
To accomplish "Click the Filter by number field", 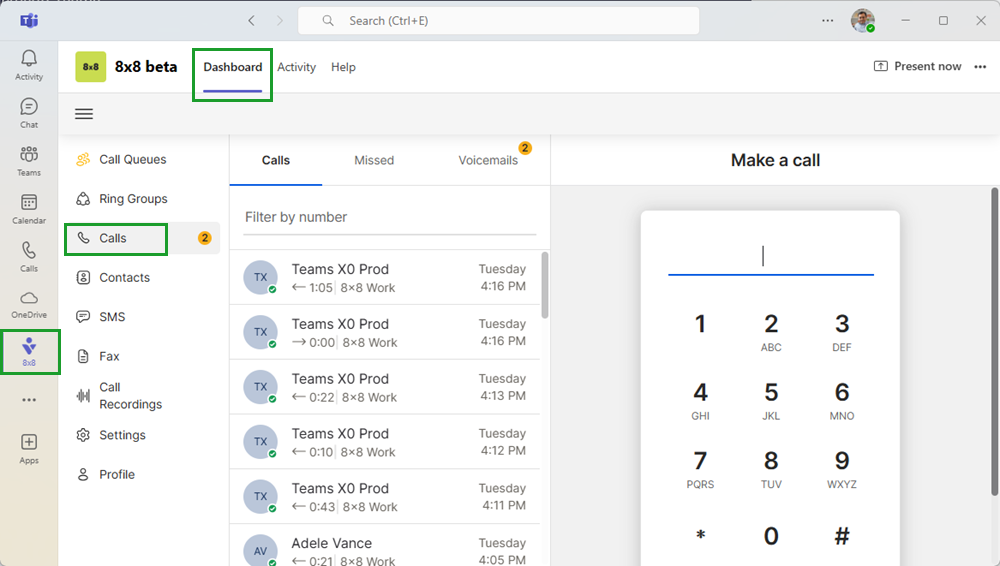I will point(390,217).
